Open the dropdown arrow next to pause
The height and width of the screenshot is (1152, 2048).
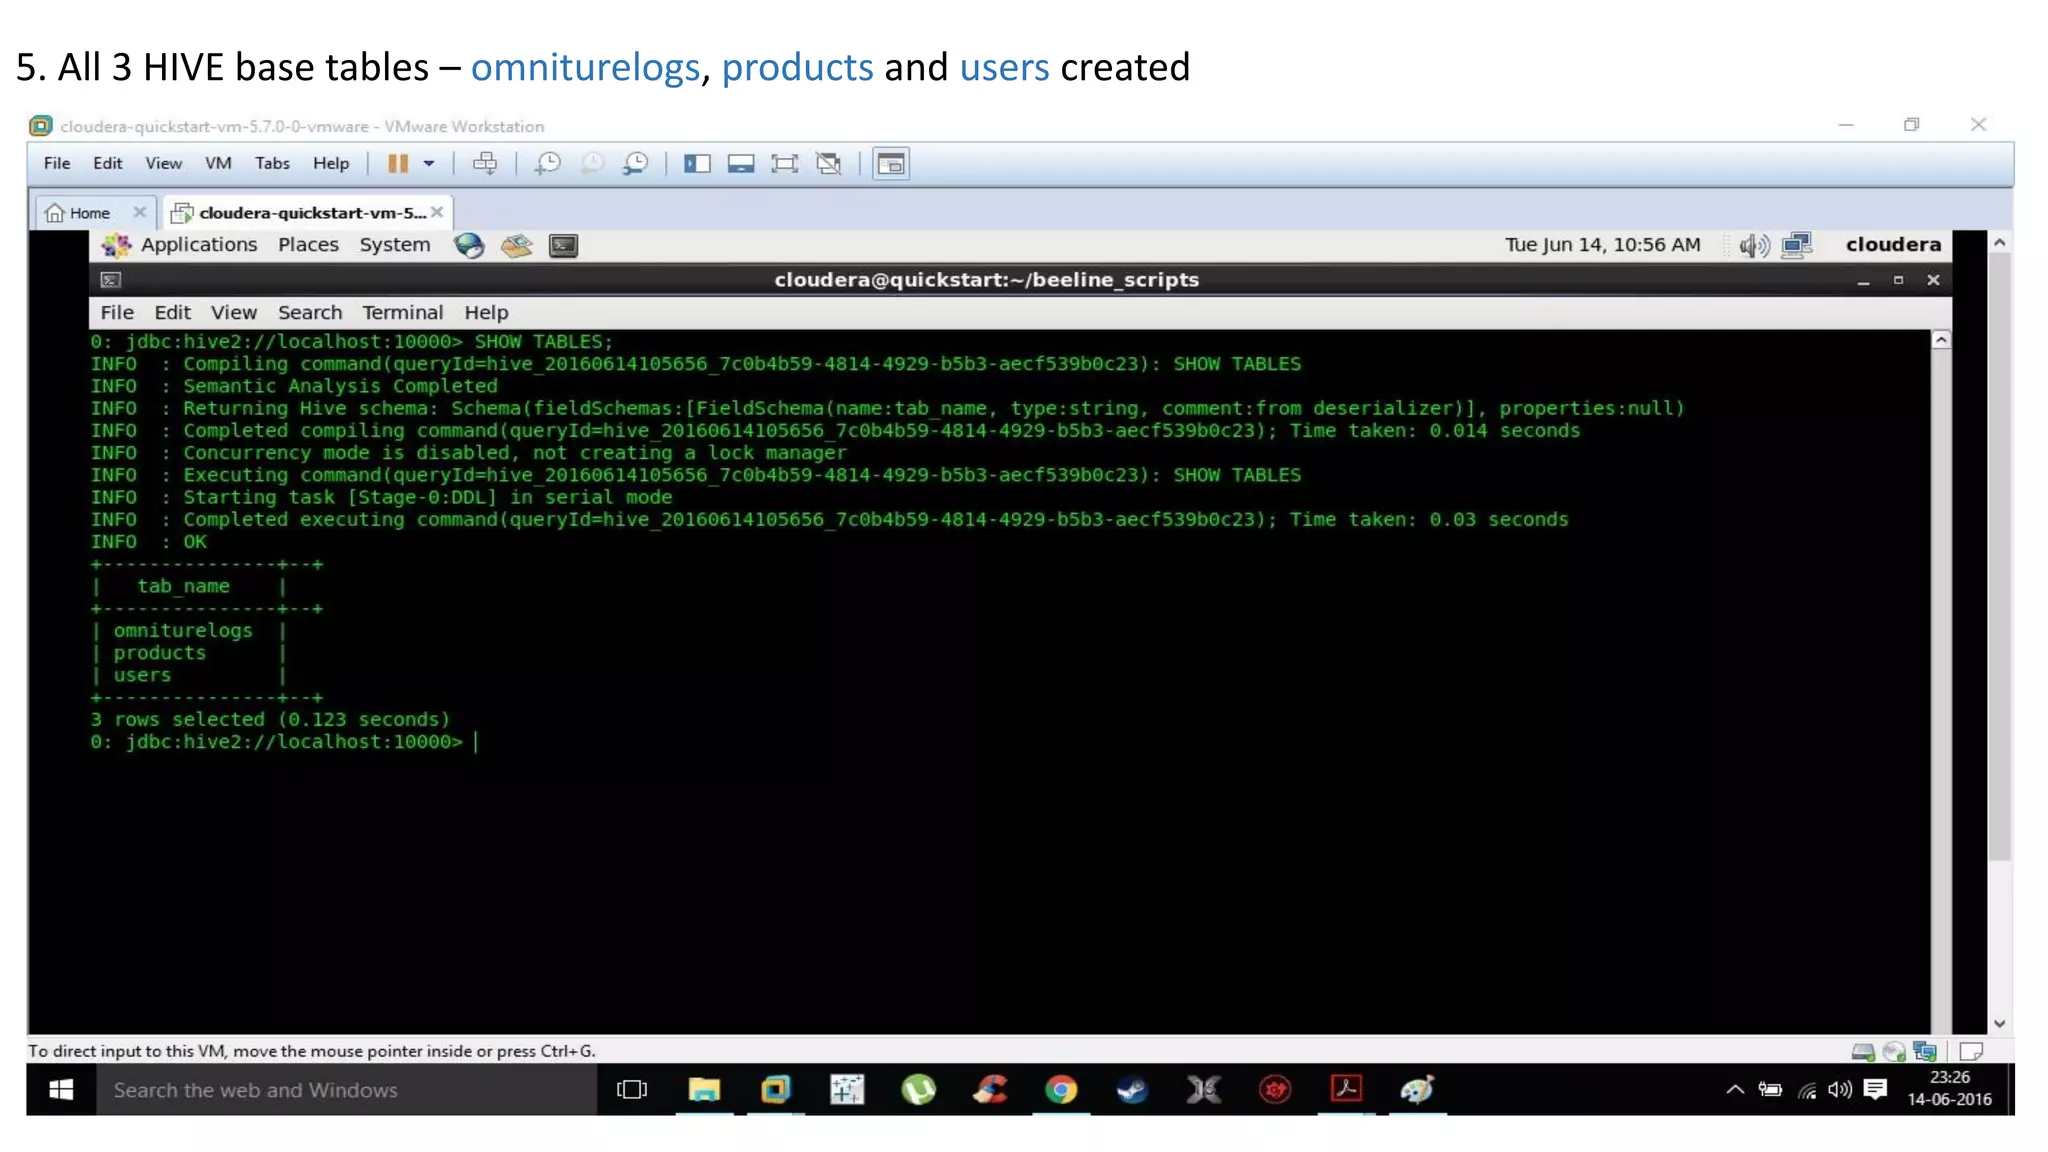429,163
